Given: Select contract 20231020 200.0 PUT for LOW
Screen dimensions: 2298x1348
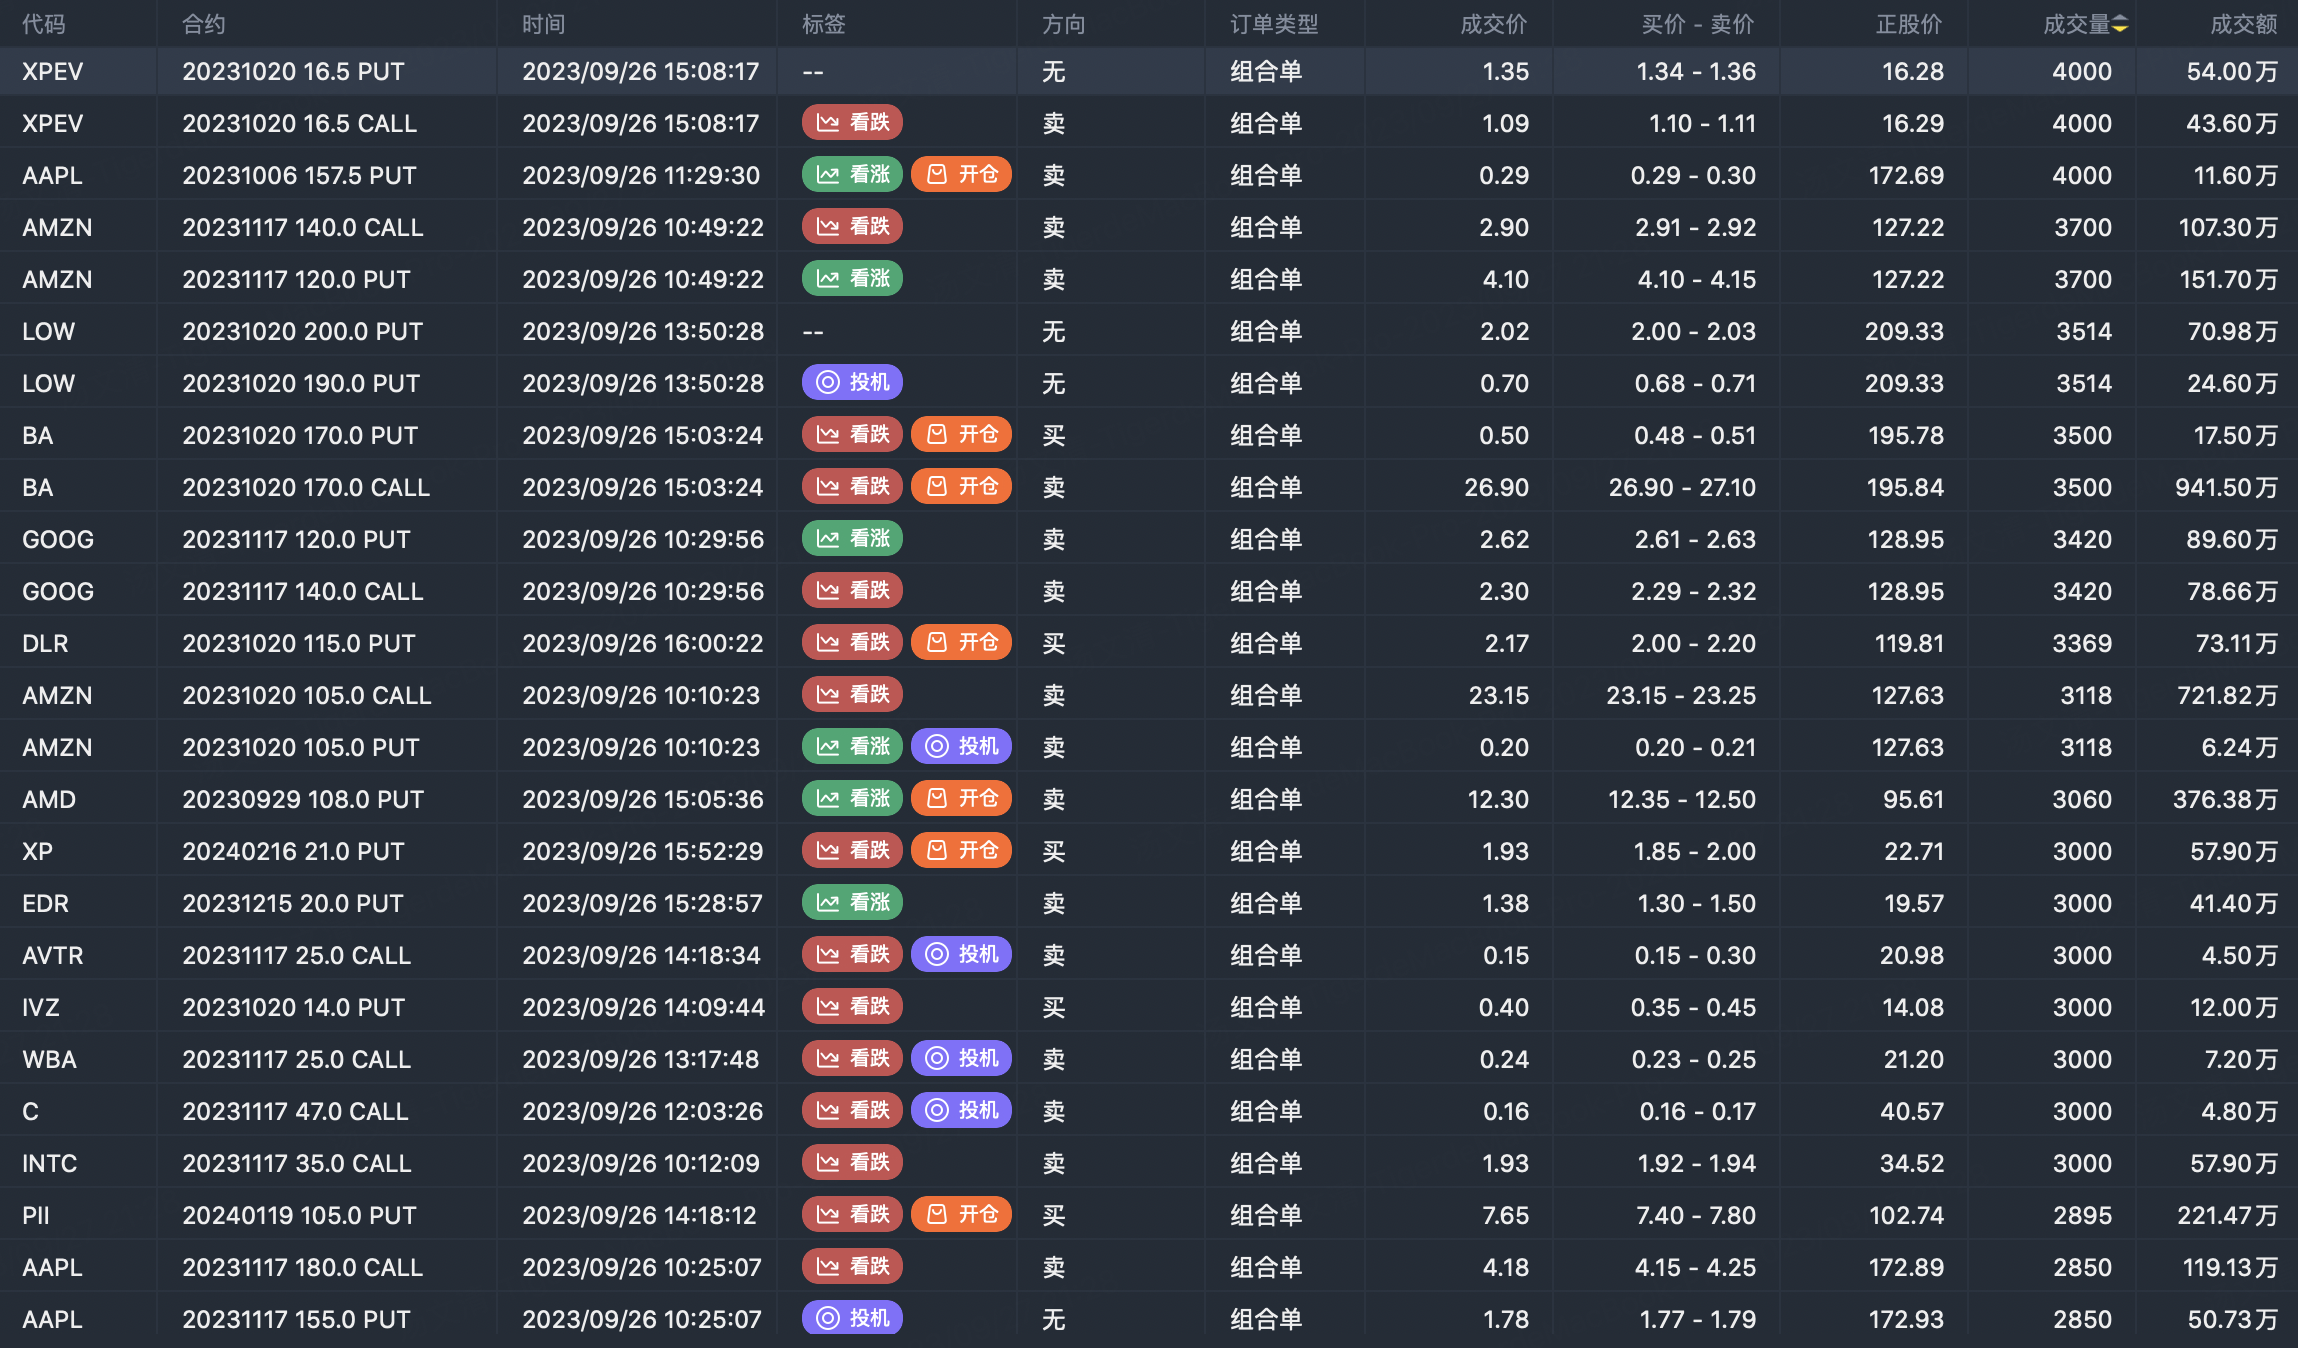Looking at the screenshot, I should click(303, 332).
